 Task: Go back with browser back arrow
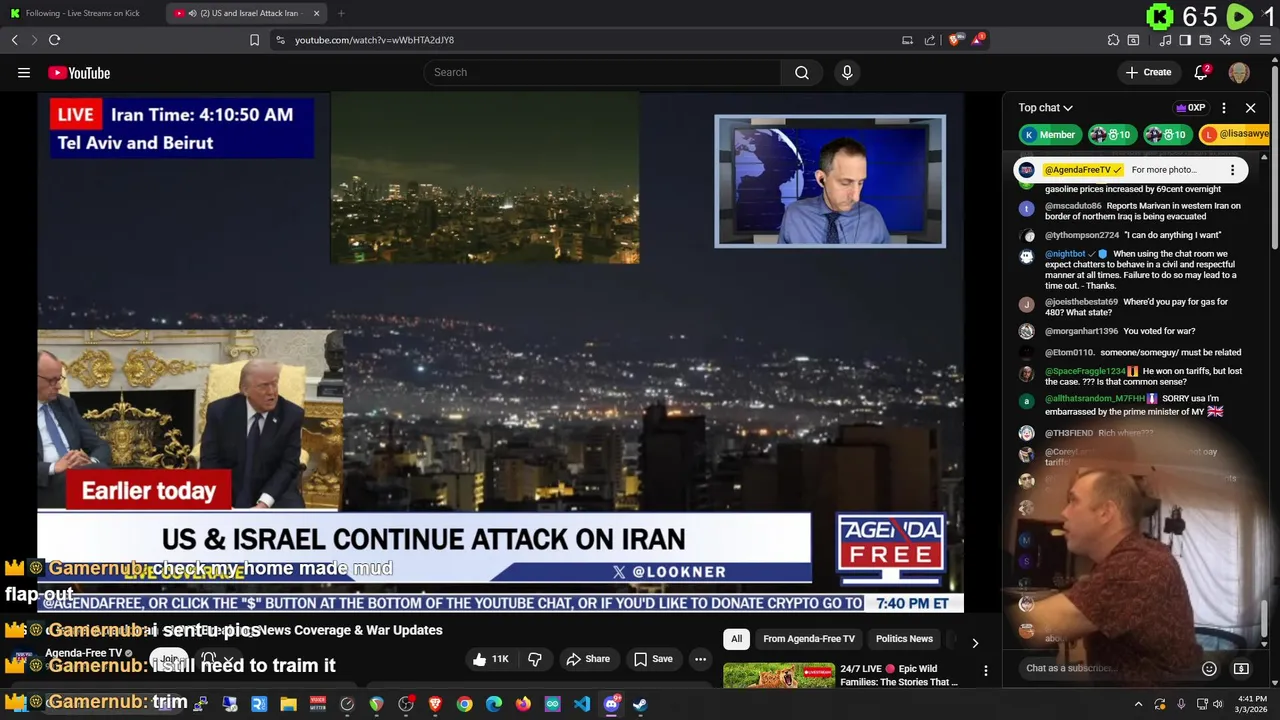click(14, 40)
